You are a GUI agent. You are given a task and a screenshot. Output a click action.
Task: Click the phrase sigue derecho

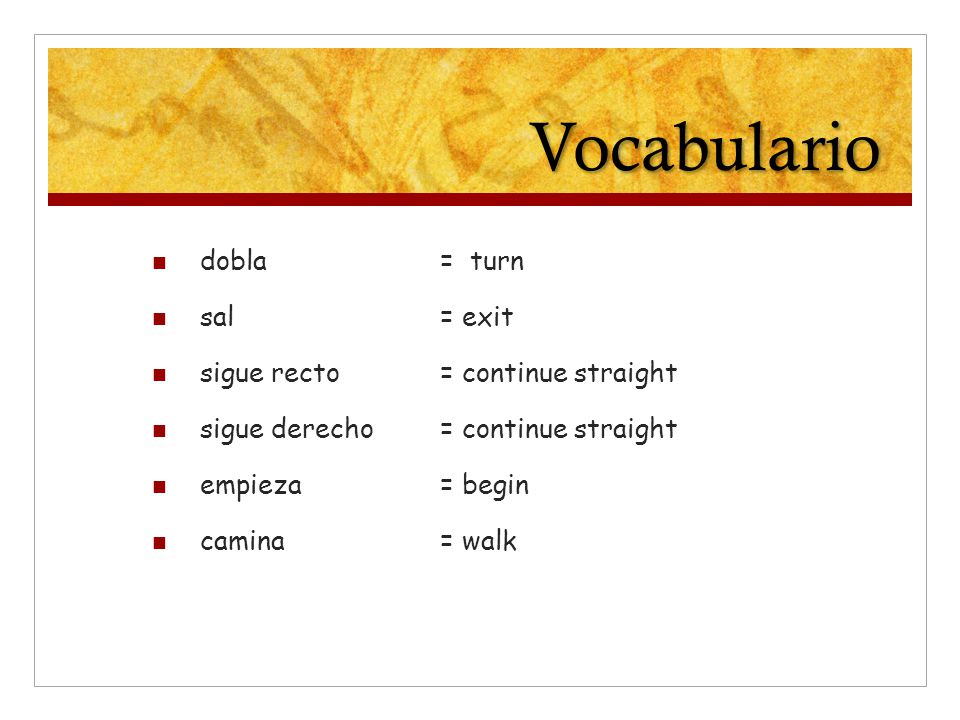click(x=287, y=429)
